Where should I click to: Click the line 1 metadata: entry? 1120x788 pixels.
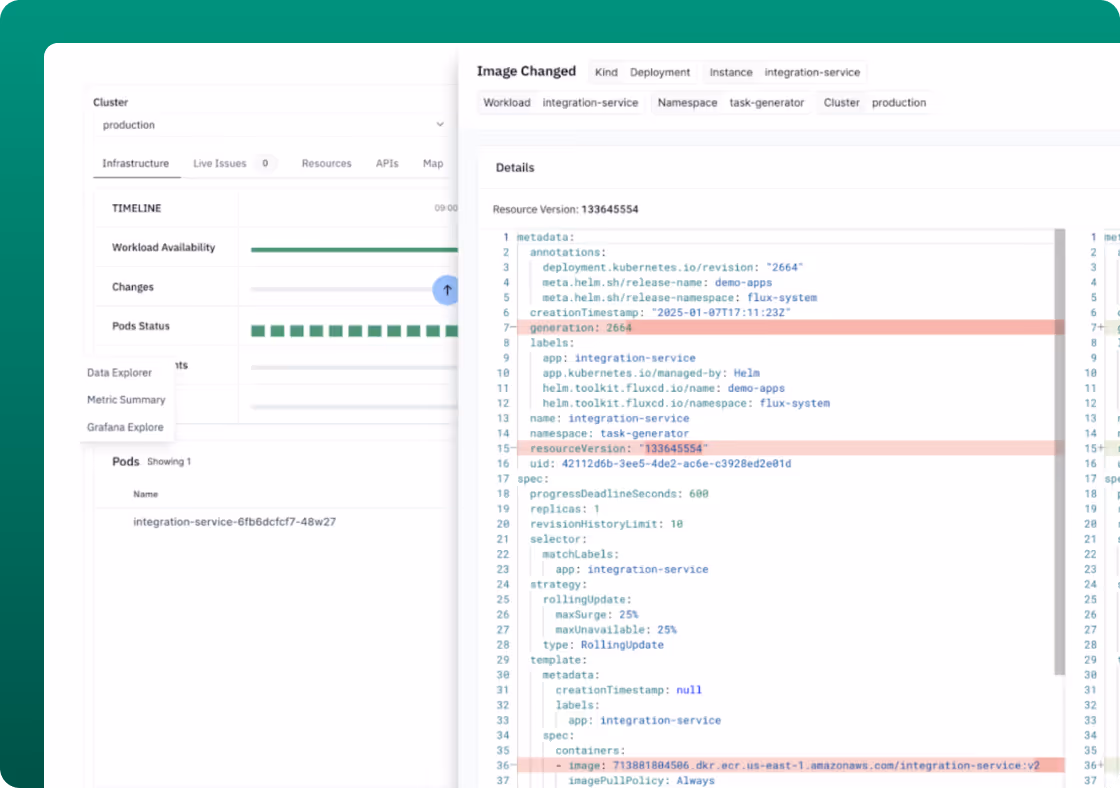pos(546,237)
